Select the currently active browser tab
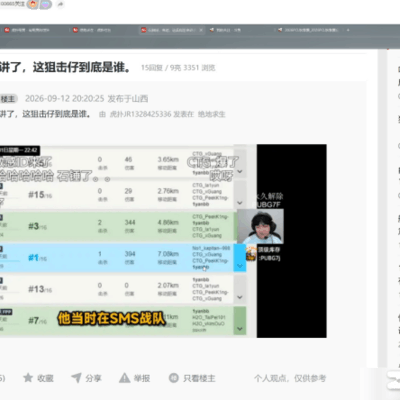Image resolution: width=400 pixels, height=400 pixels. click(x=172, y=30)
